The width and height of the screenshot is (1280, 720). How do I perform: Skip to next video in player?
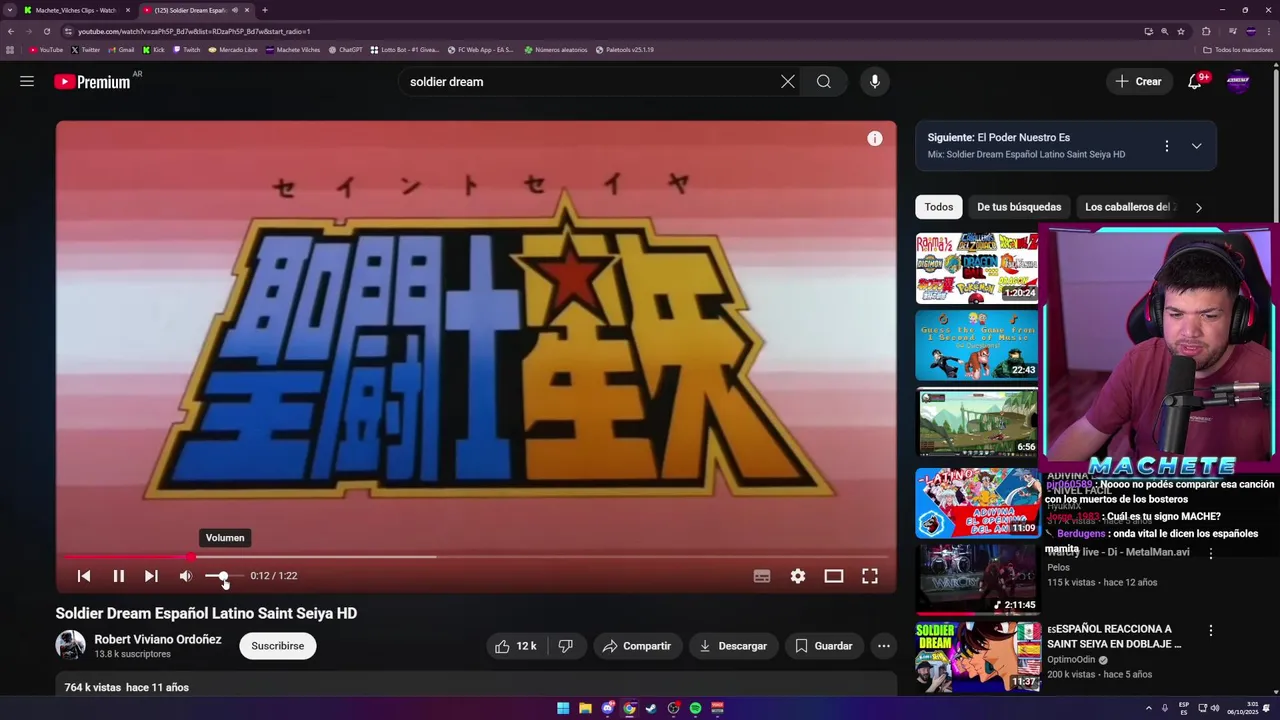[x=151, y=576]
